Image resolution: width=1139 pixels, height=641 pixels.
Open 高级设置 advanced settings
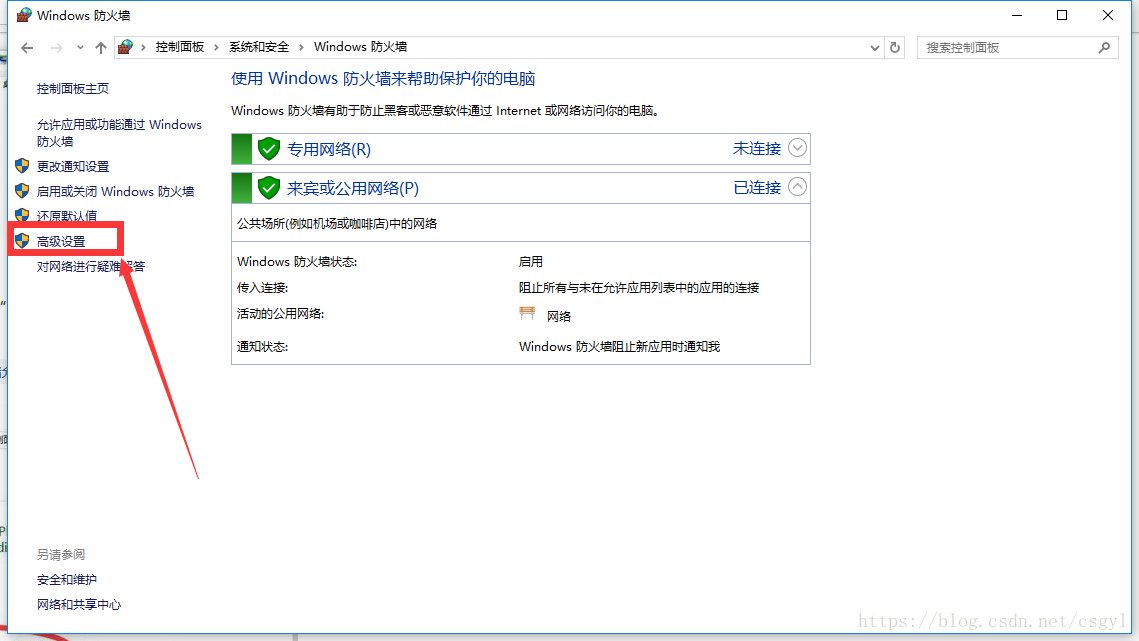point(61,241)
